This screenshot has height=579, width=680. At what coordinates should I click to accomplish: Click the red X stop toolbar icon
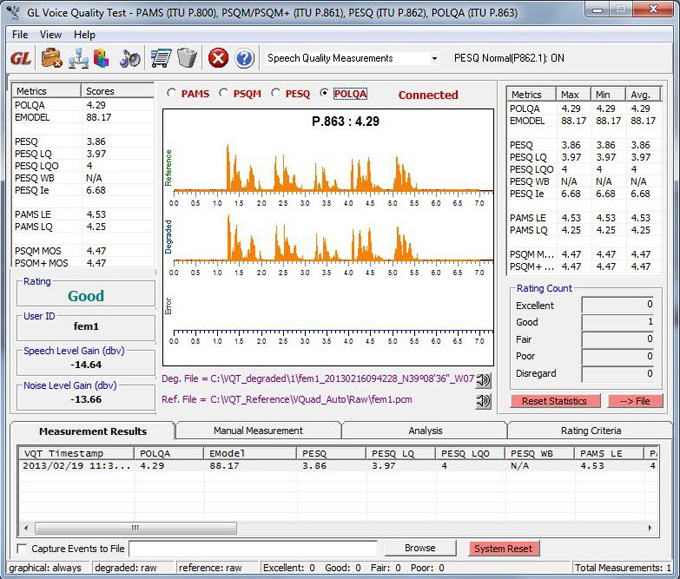(218, 58)
